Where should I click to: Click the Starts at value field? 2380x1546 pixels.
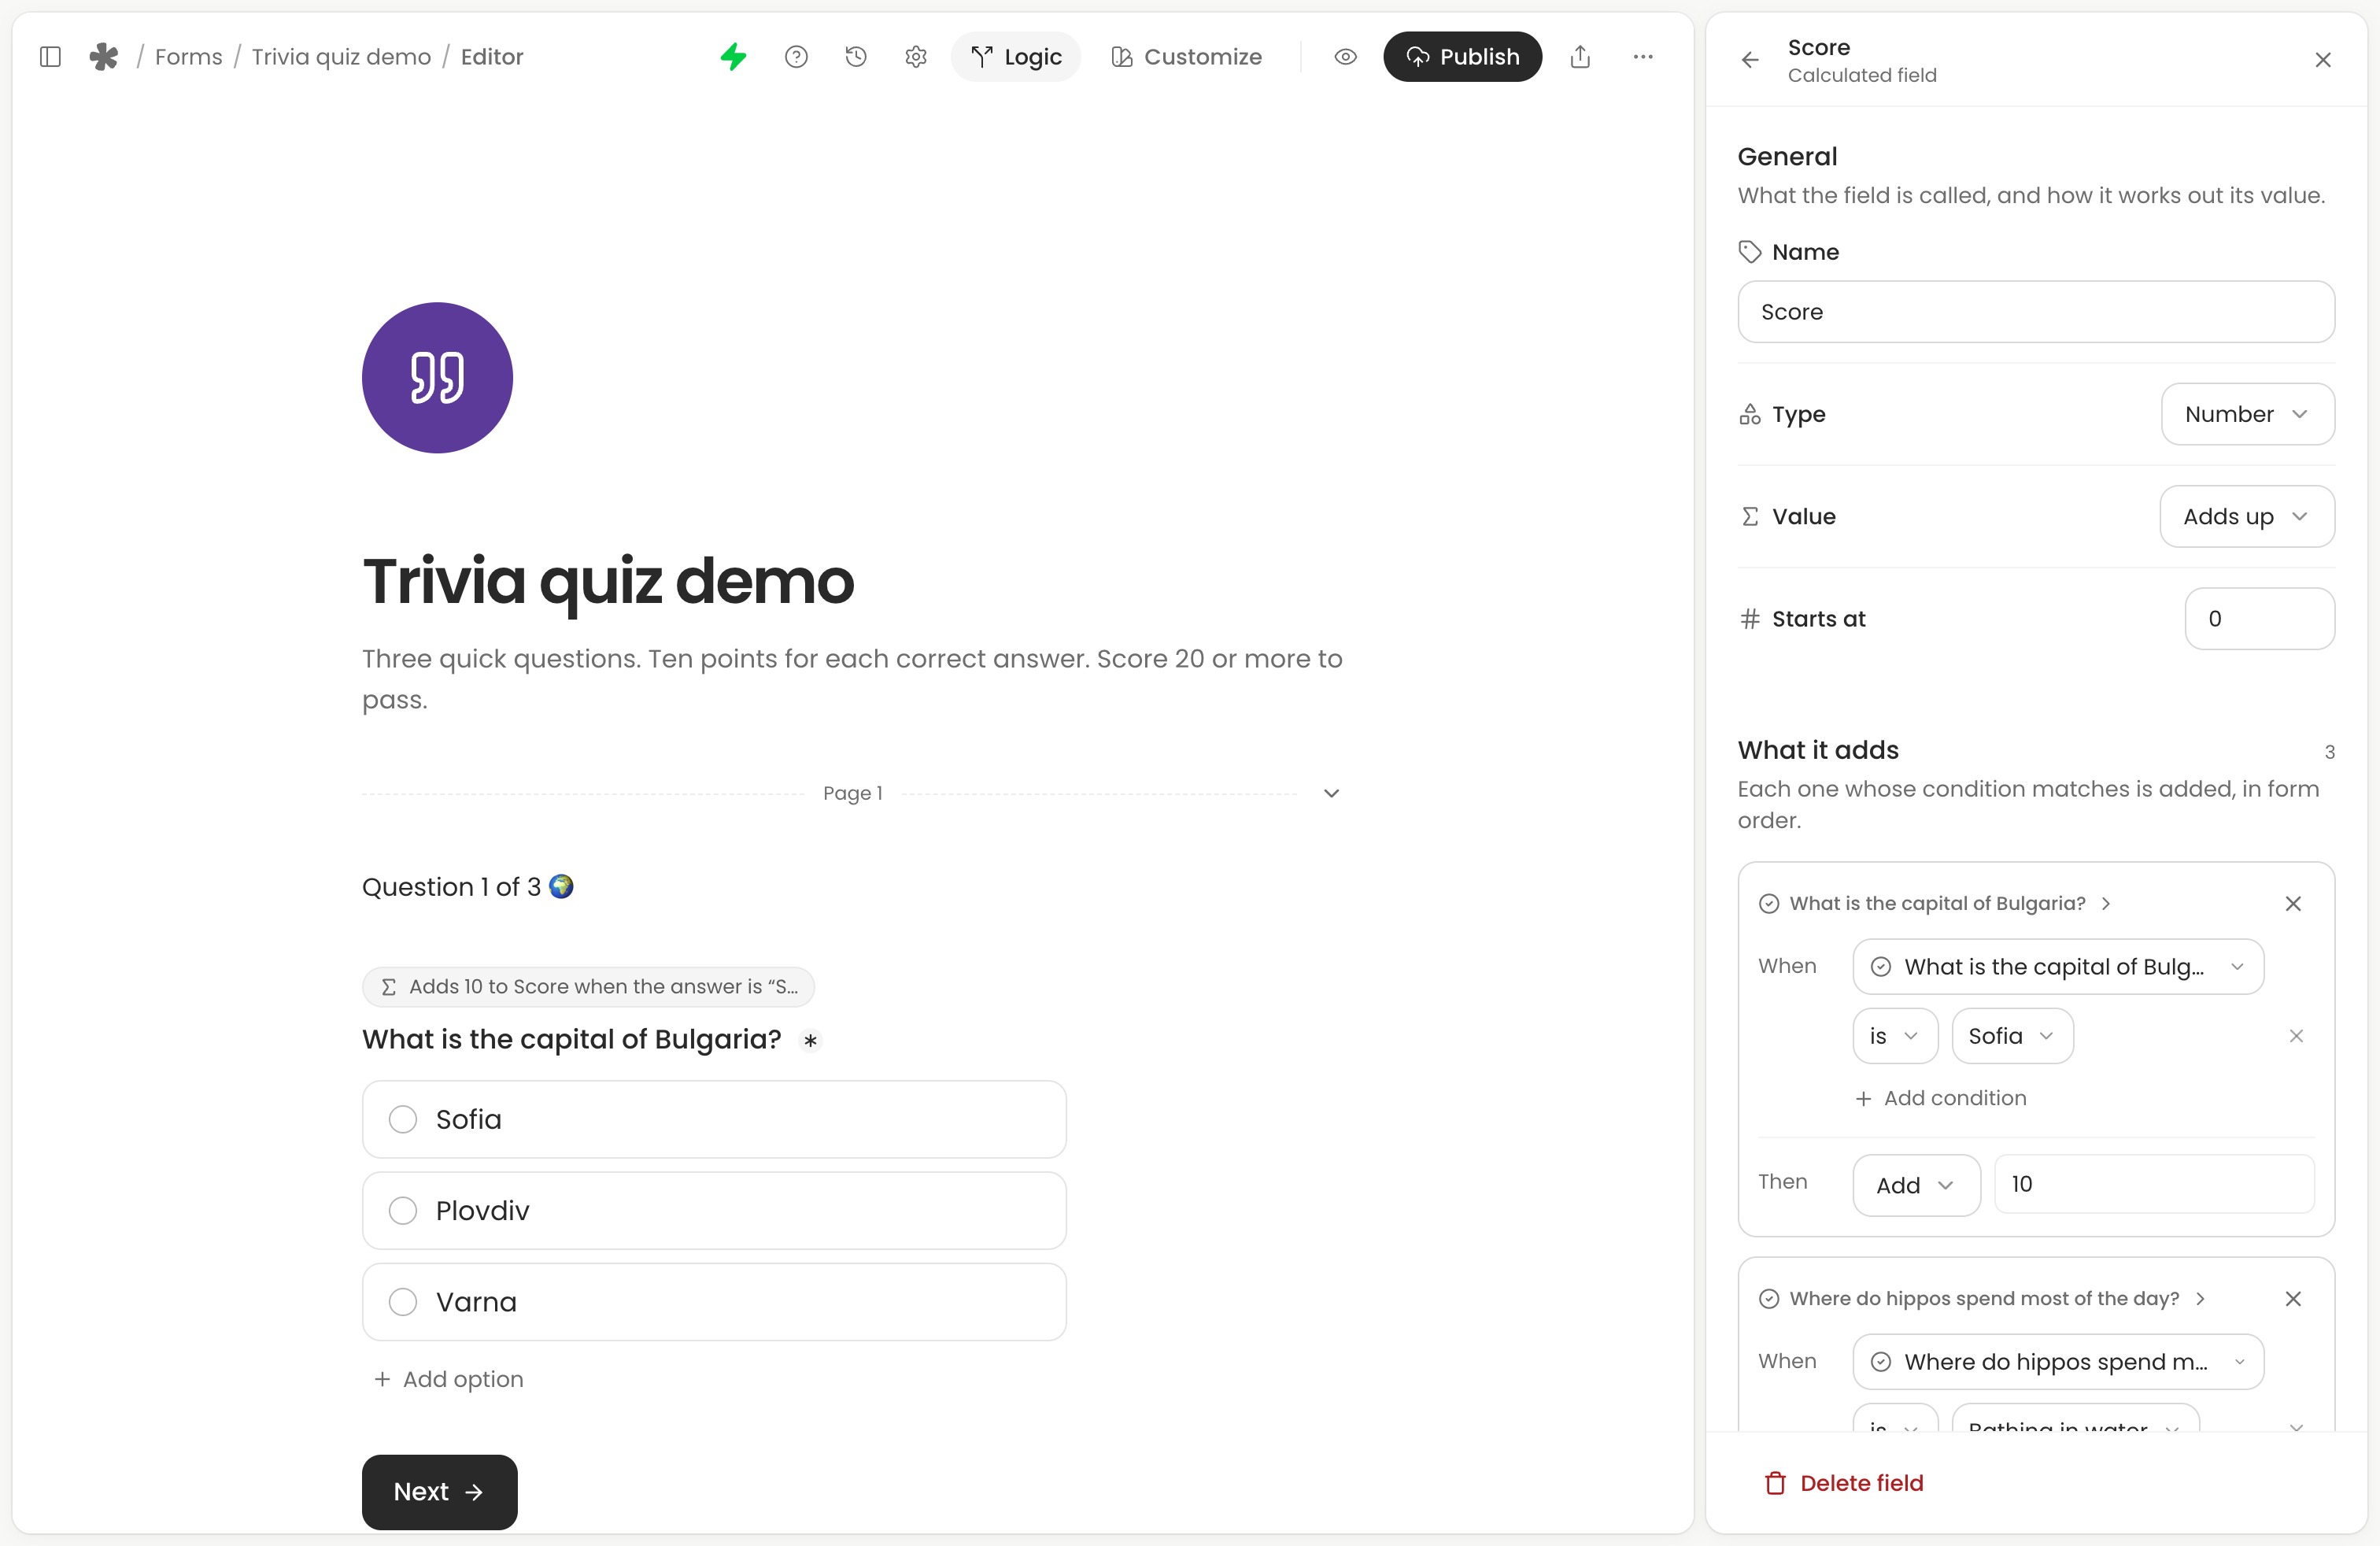[x=2259, y=619]
